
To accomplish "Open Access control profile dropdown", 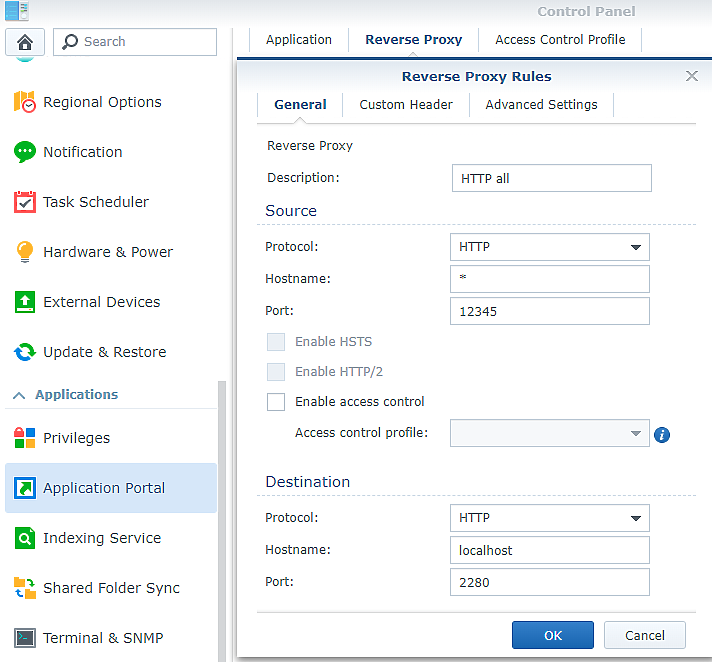I will tap(549, 433).
